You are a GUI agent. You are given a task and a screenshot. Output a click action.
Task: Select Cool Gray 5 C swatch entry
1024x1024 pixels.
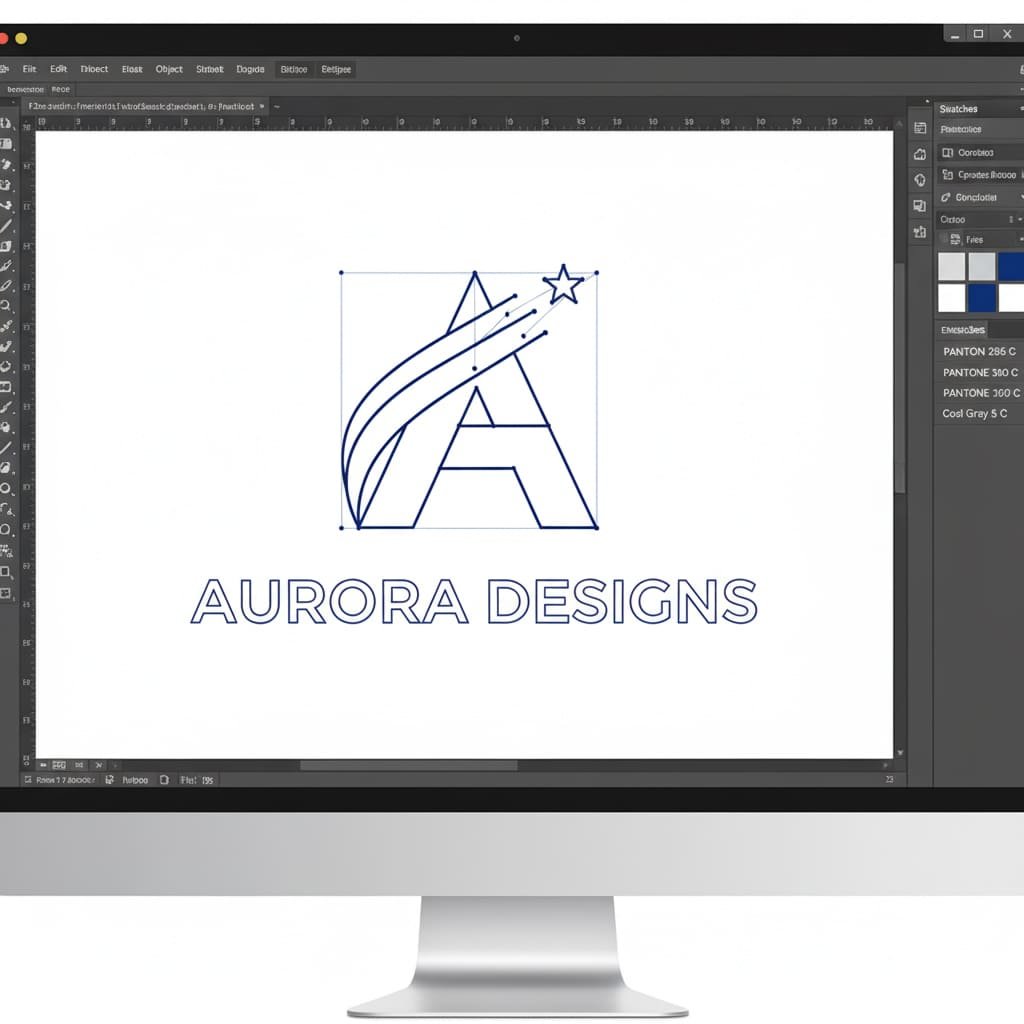click(x=974, y=413)
